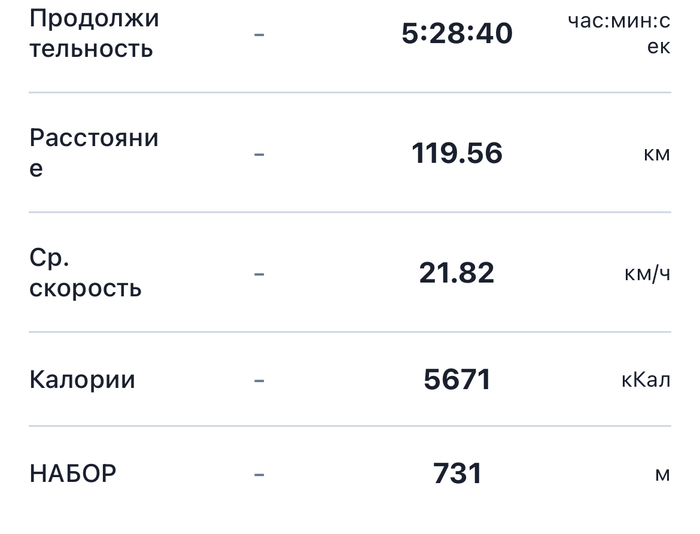The height and width of the screenshot is (534, 700).
Task: Select the distance value 119.56
Action: tap(457, 153)
